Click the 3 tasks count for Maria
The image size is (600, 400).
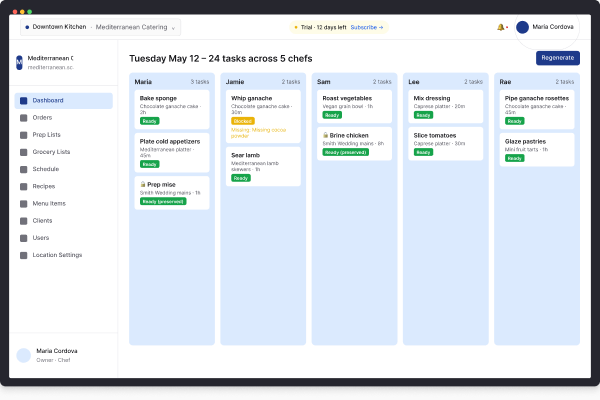click(x=200, y=82)
